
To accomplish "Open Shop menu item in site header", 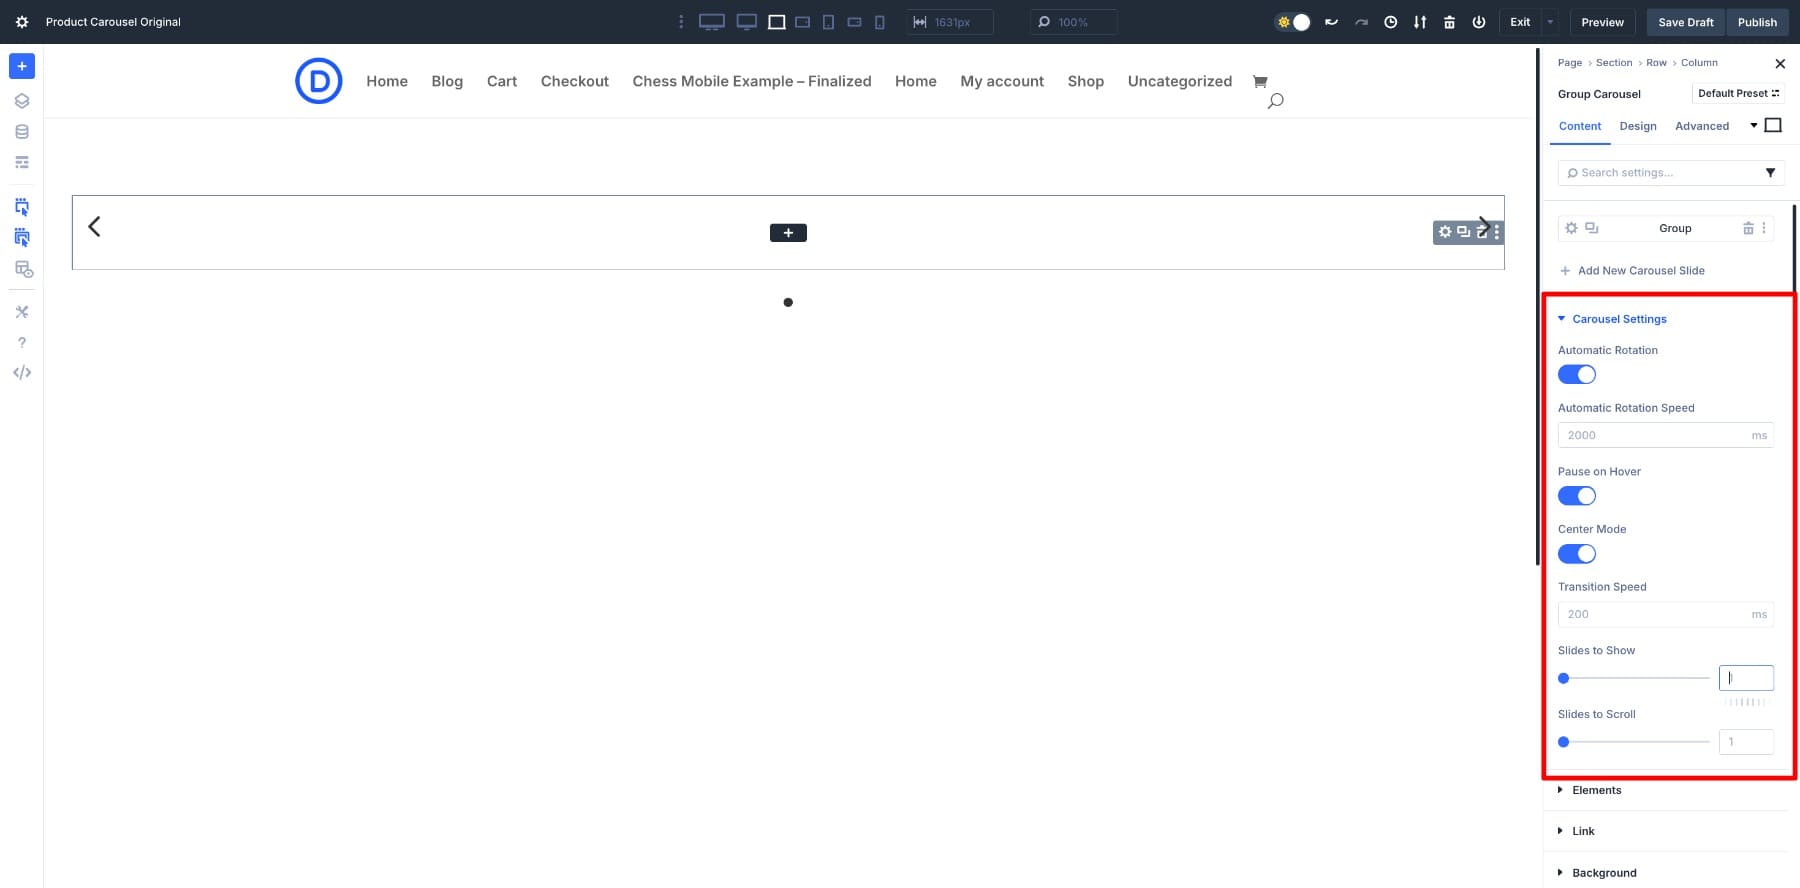I will (1085, 81).
